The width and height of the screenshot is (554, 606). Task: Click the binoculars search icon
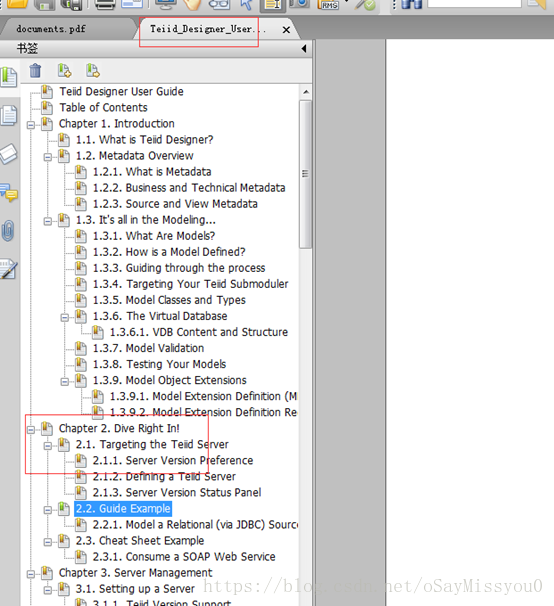point(411,4)
